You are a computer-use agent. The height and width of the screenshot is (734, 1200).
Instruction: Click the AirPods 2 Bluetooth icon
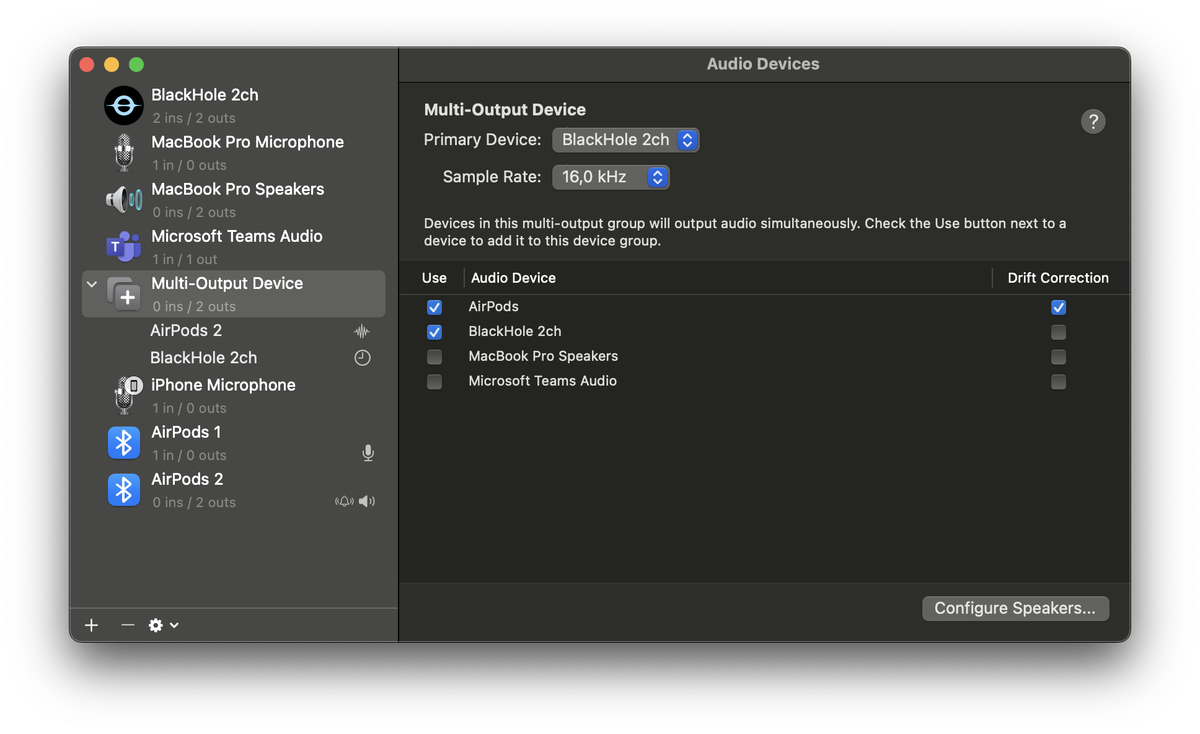click(x=124, y=489)
